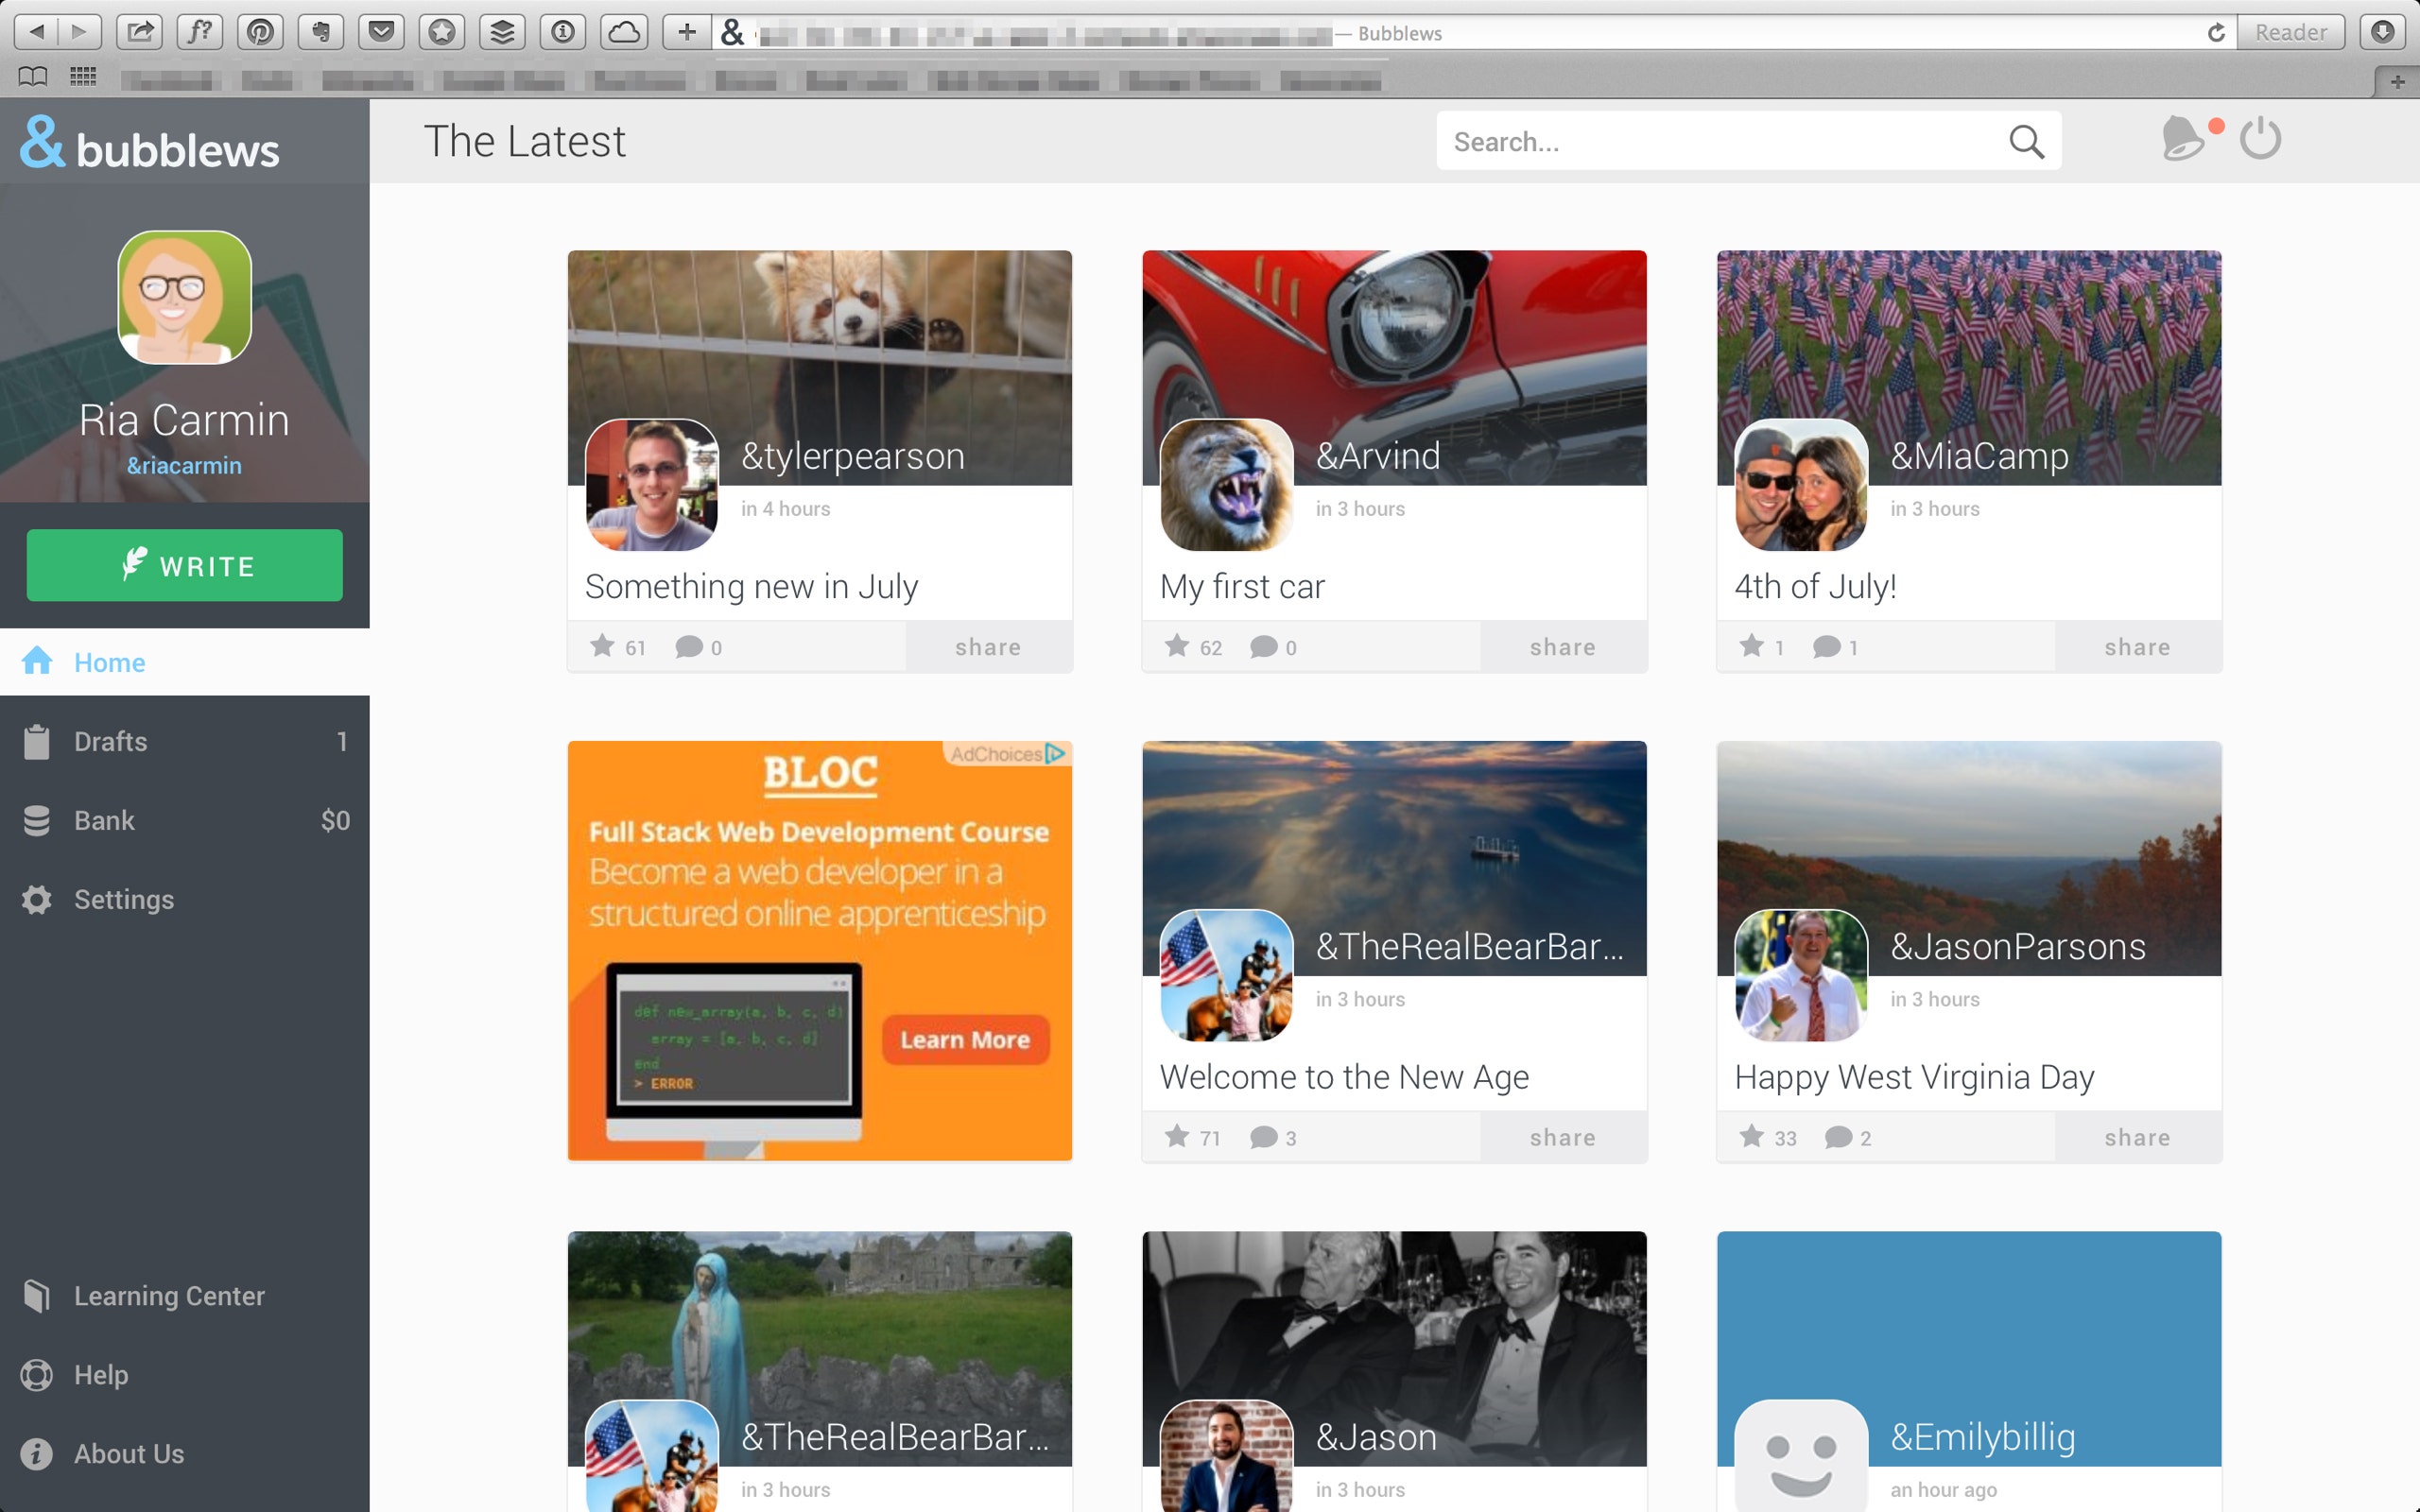Click the power logout icon

2260,138
